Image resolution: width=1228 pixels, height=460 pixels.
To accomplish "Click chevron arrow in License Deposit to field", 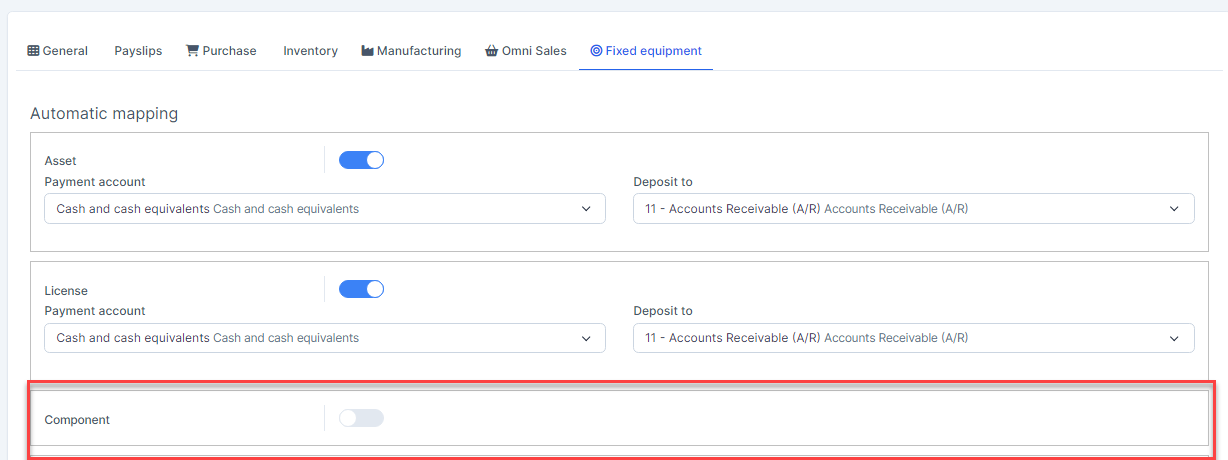I will [1174, 338].
